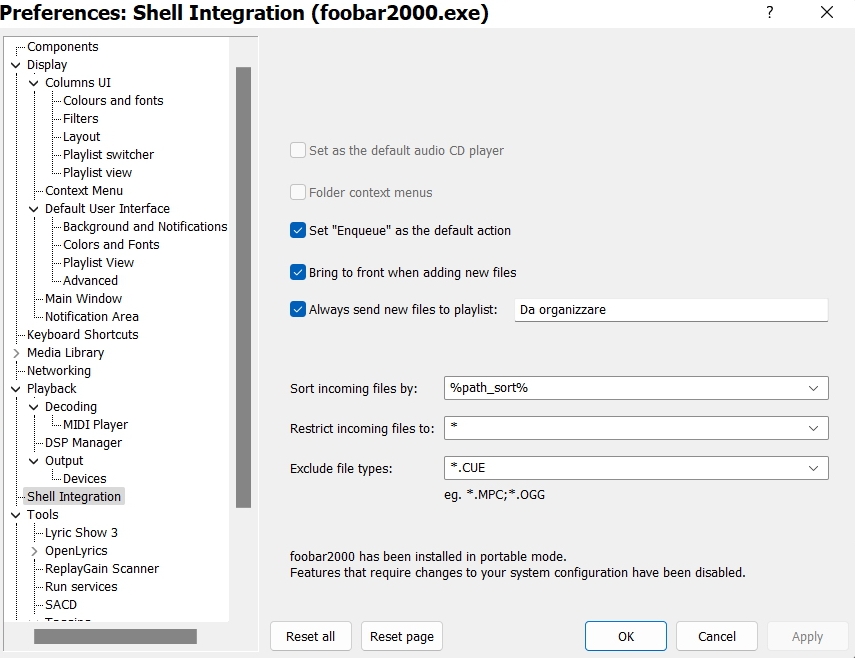Select Notification Area in the tree
855x658 pixels.
(x=92, y=317)
